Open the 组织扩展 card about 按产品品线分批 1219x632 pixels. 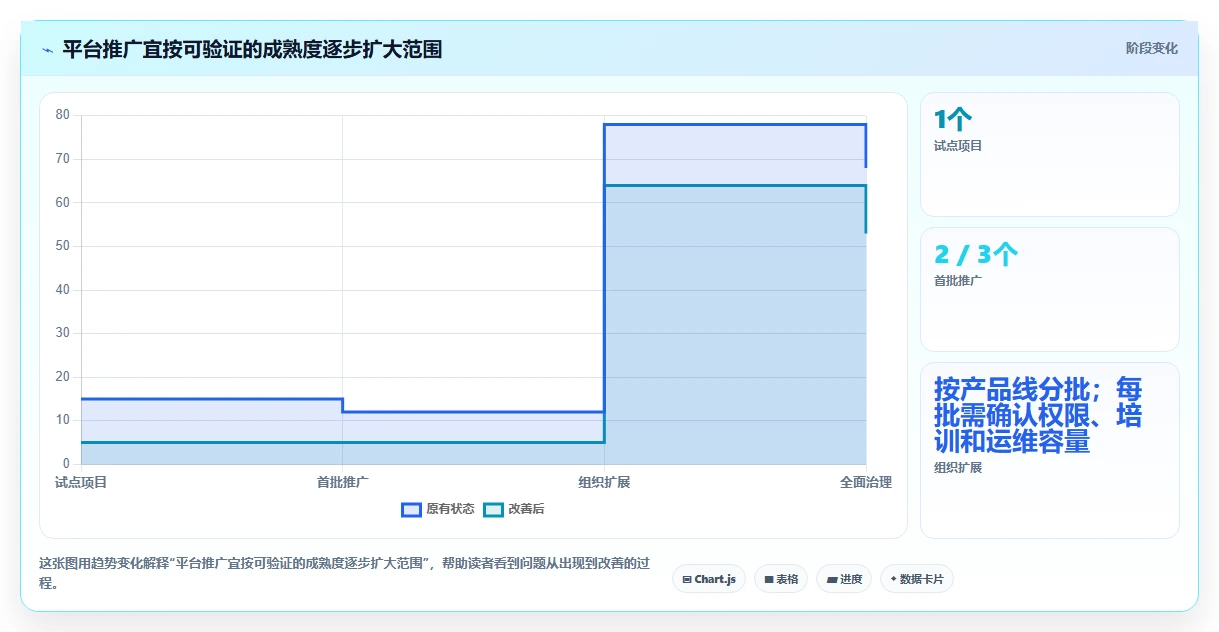[1050, 450]
